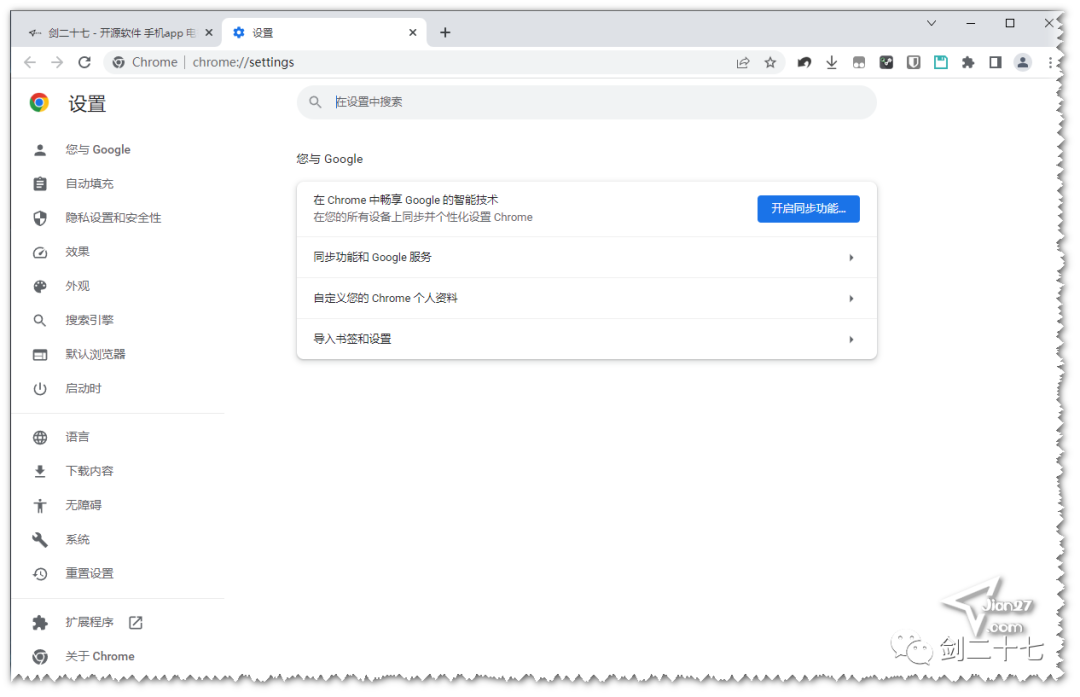
Task: Click the magnifier icon in settings search
Action: [x=315, y=102]
